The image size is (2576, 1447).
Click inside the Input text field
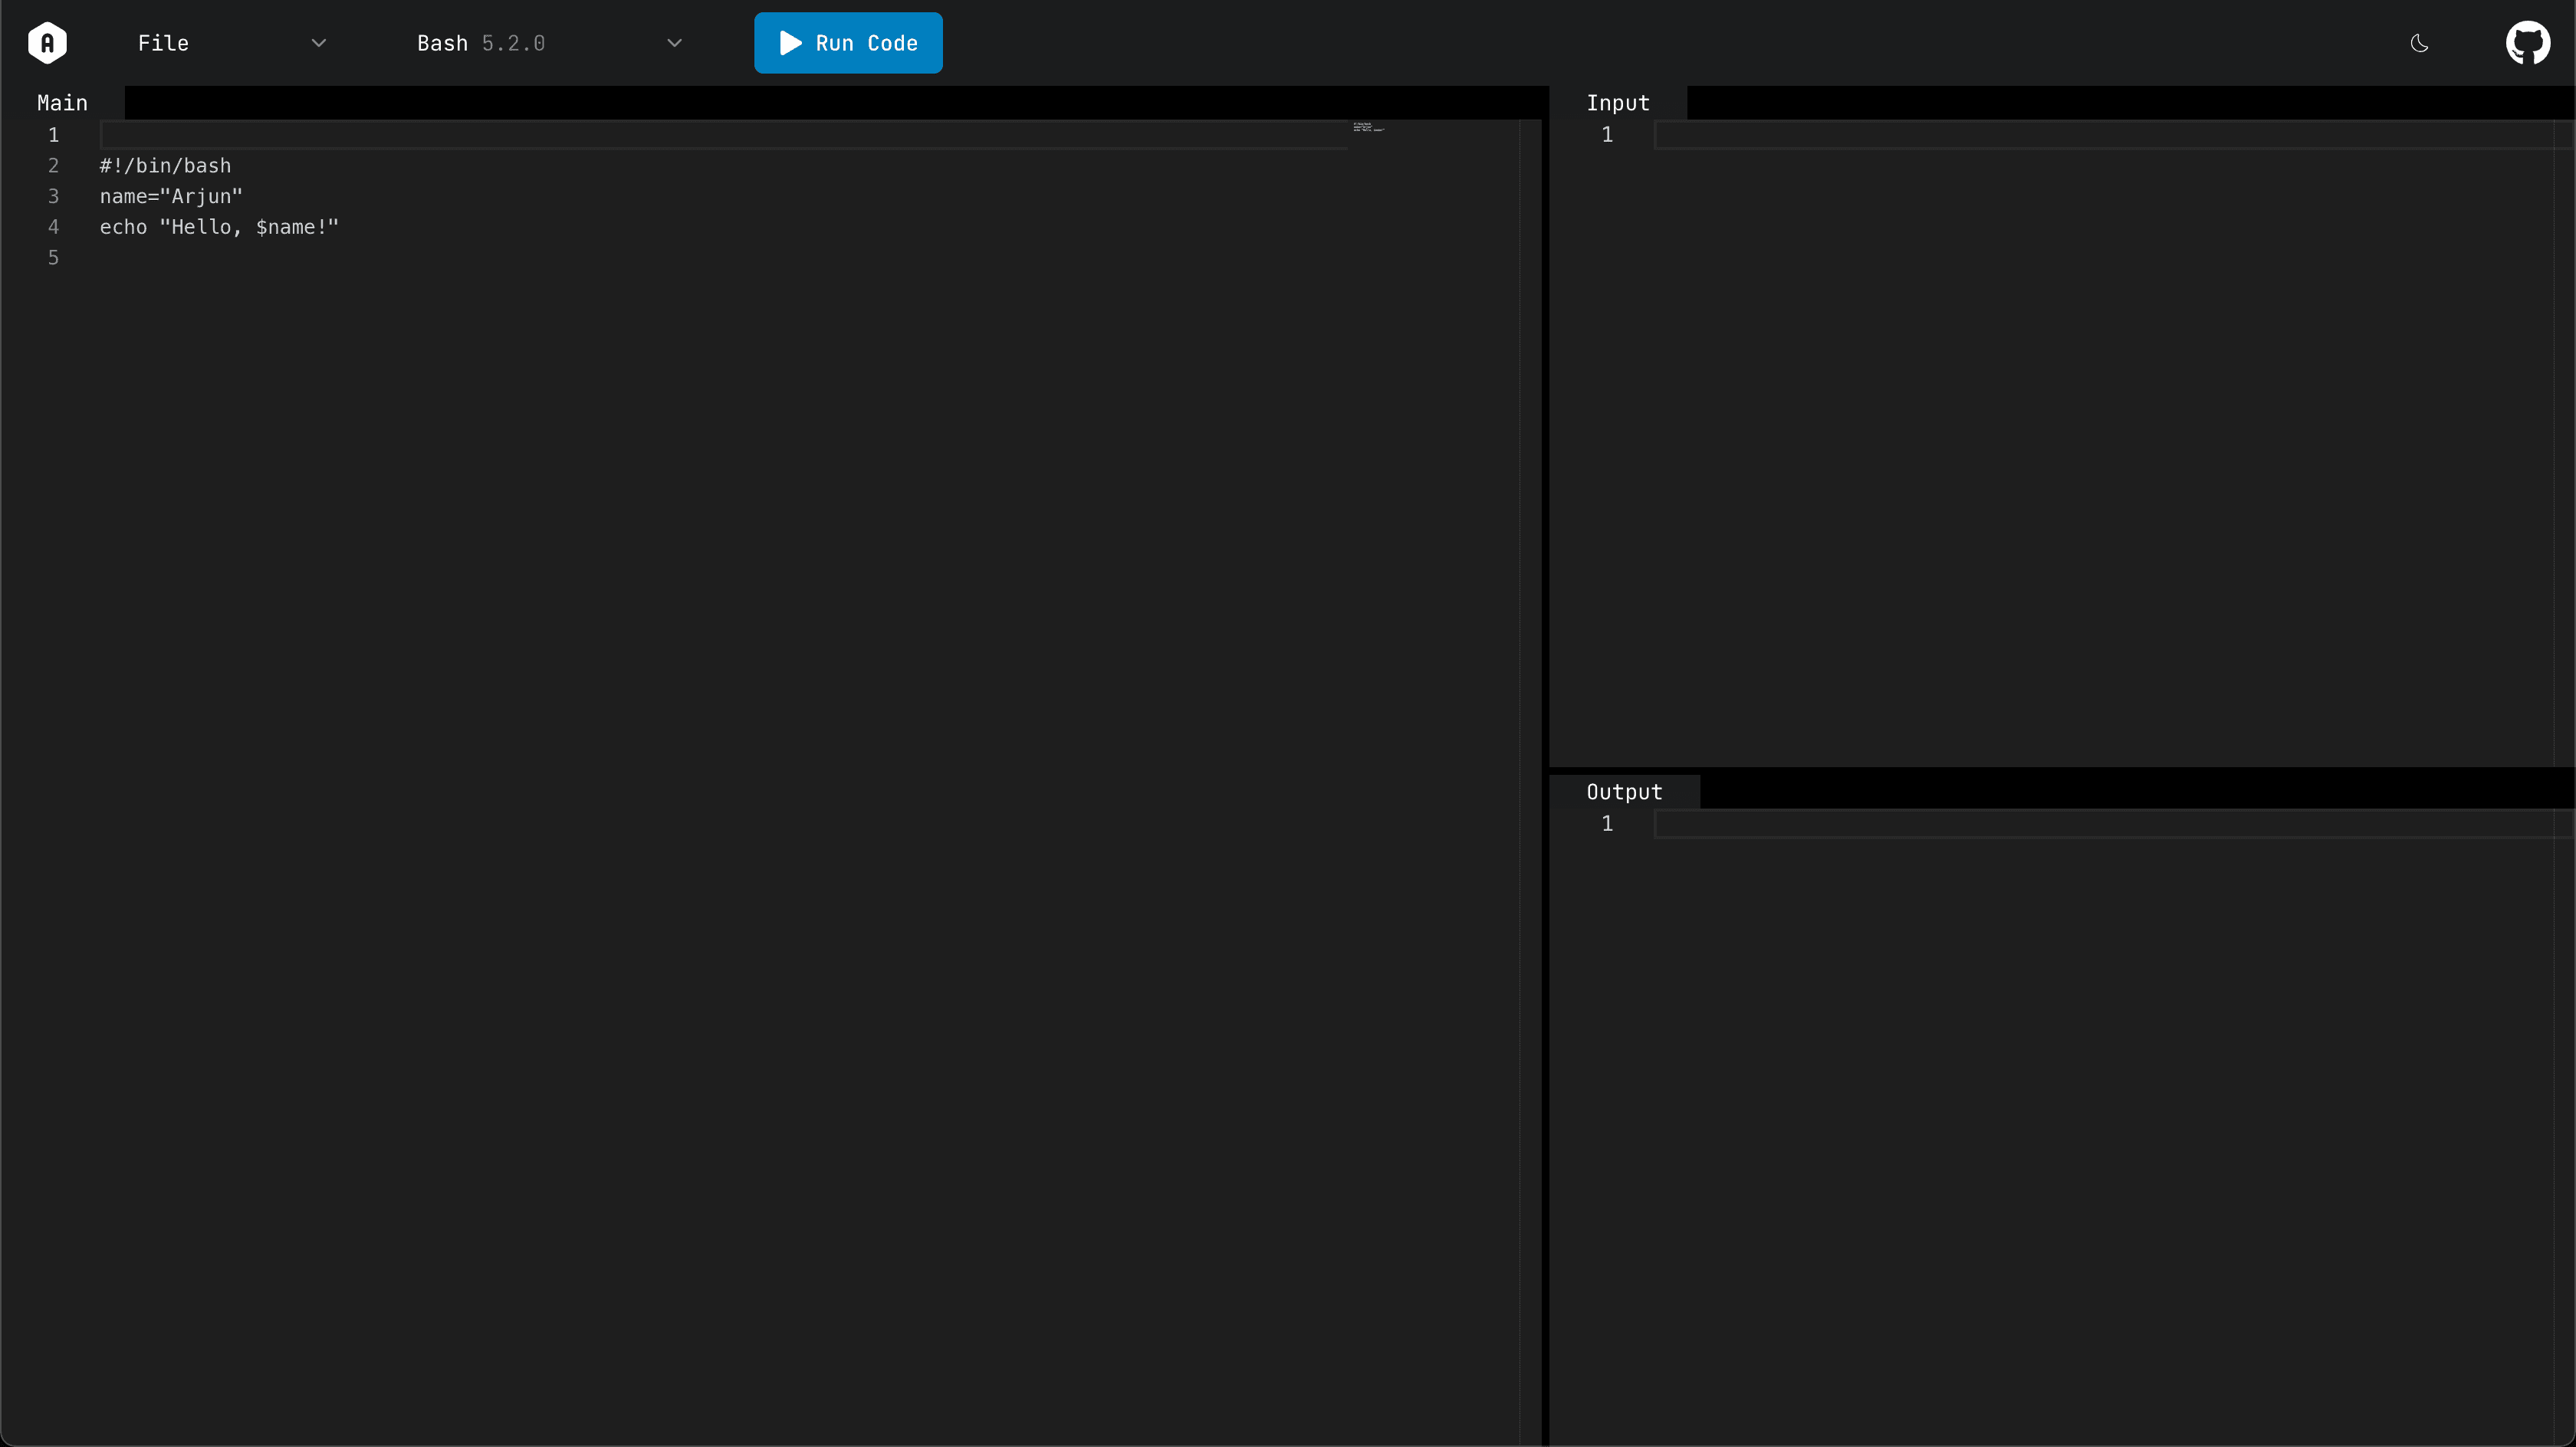point(2000,135)
